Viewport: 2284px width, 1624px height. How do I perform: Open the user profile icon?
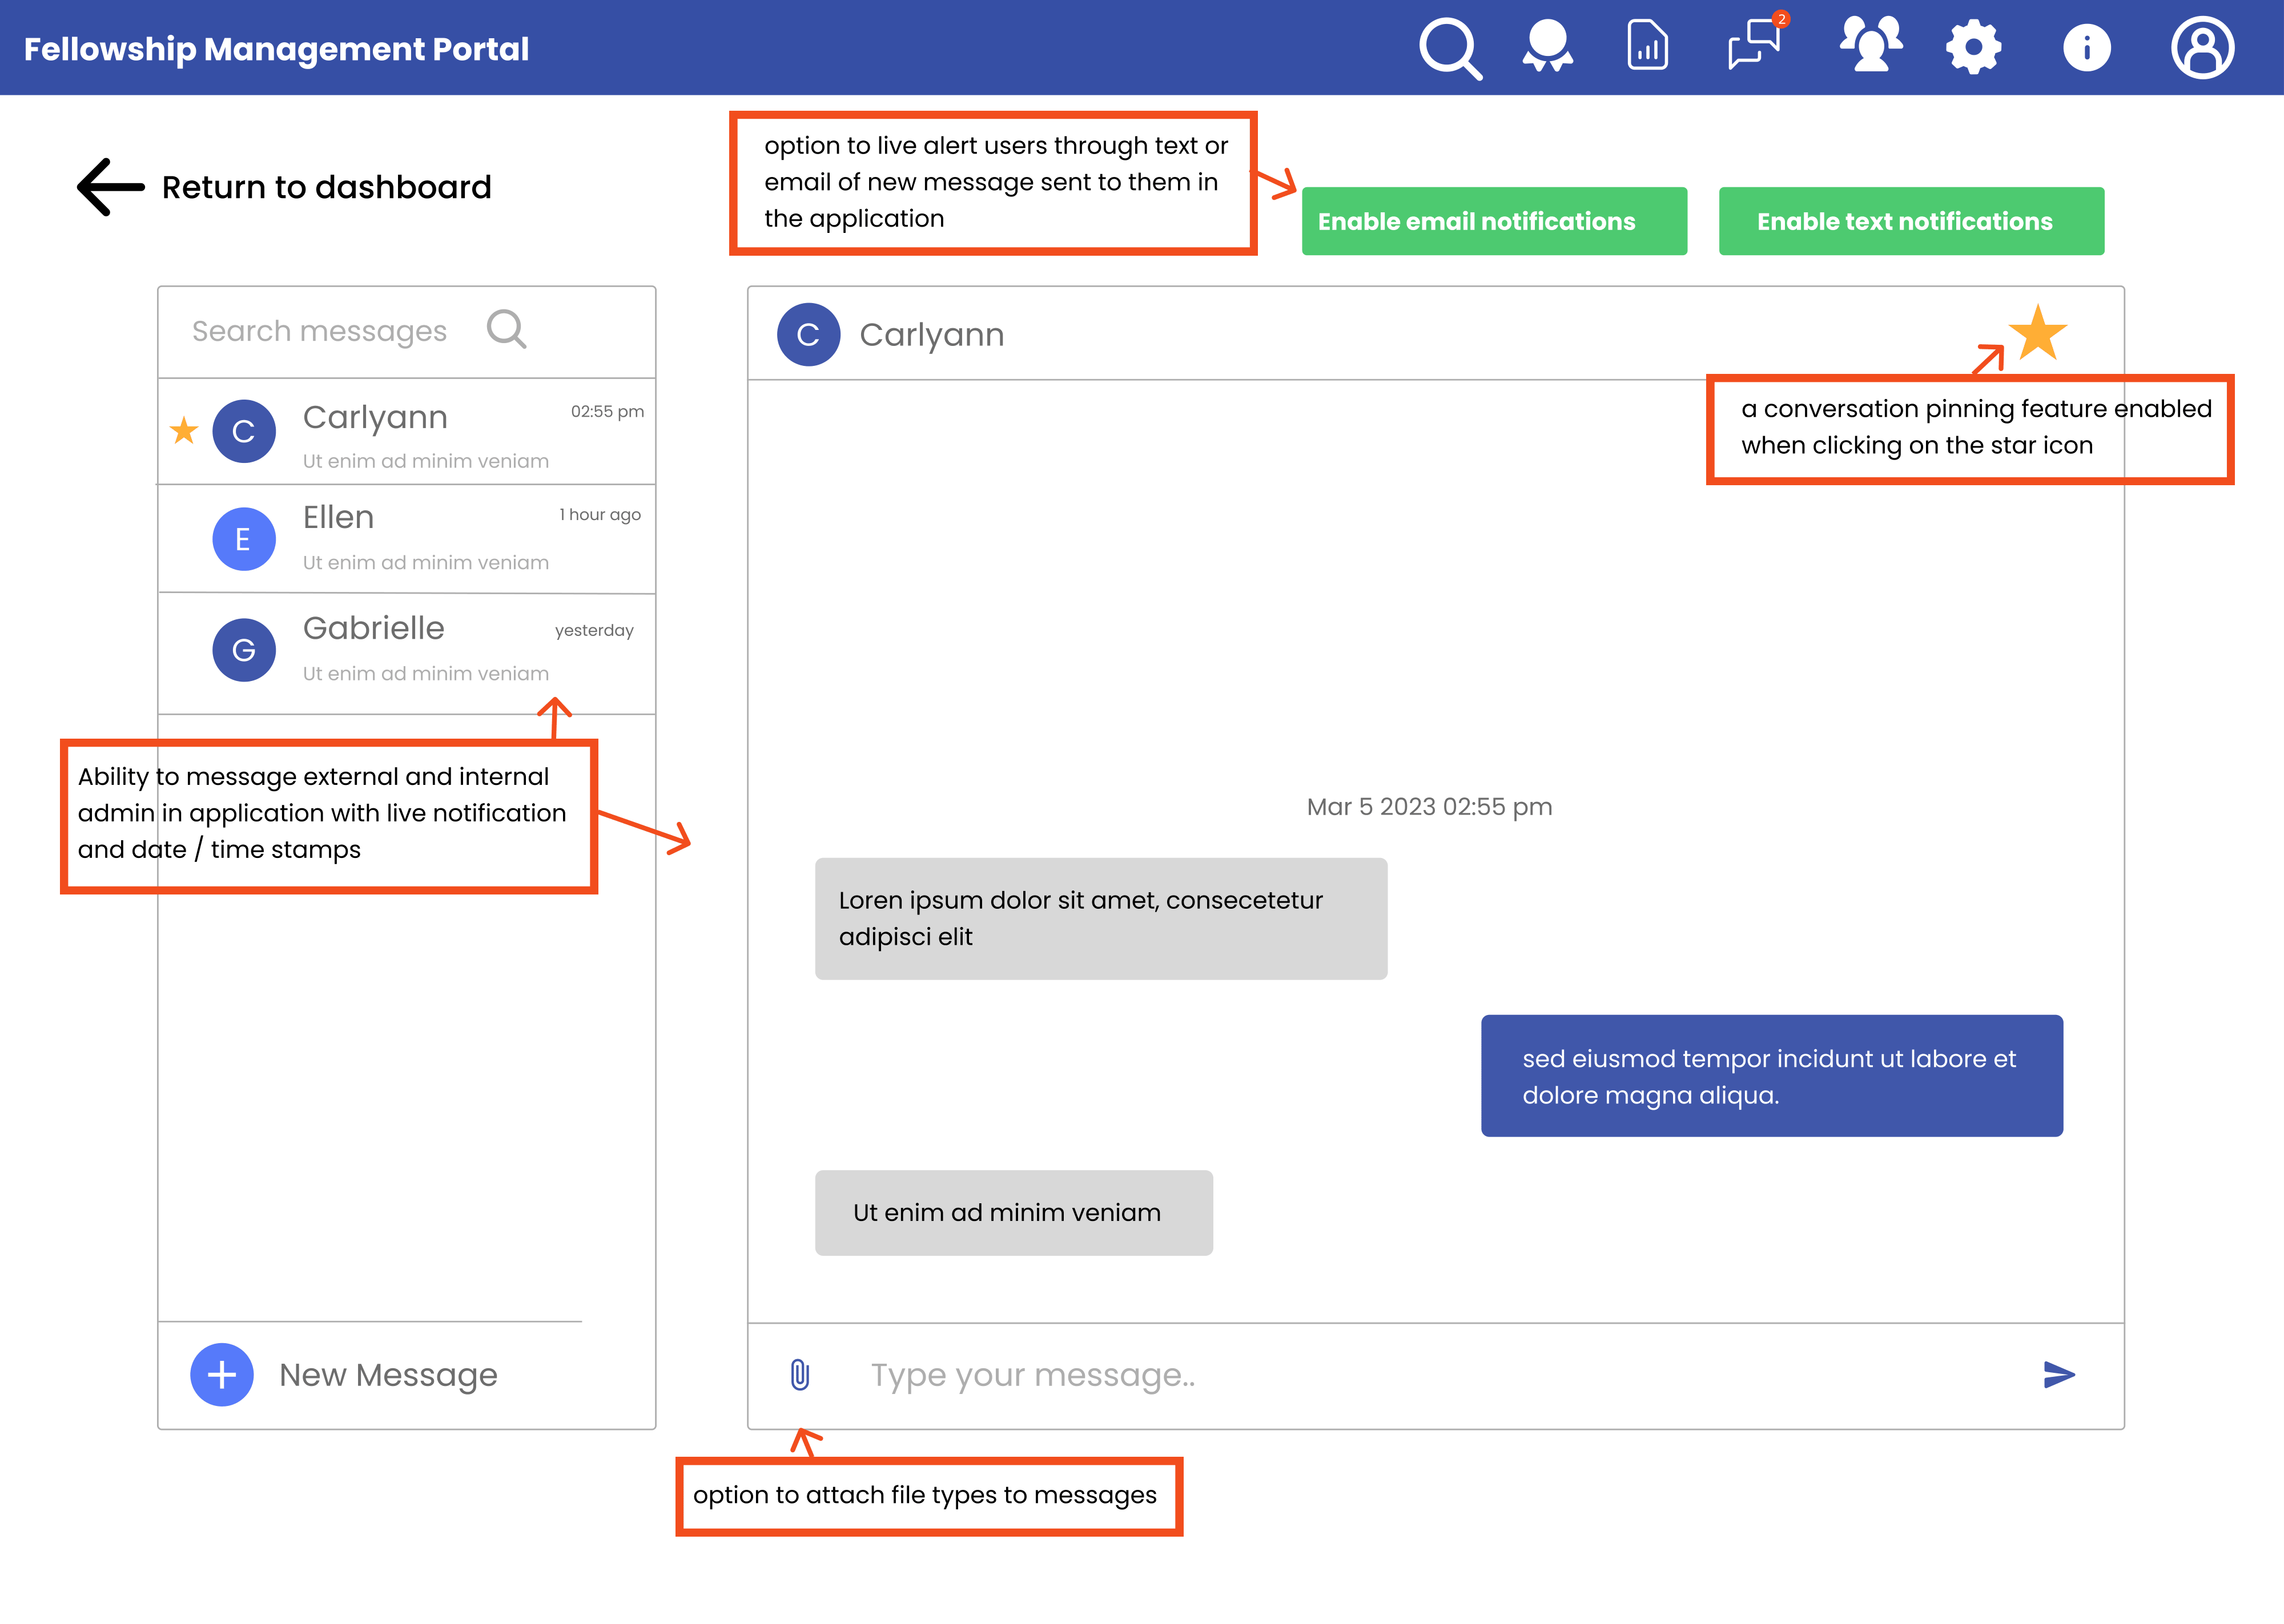click(2202, 47)
